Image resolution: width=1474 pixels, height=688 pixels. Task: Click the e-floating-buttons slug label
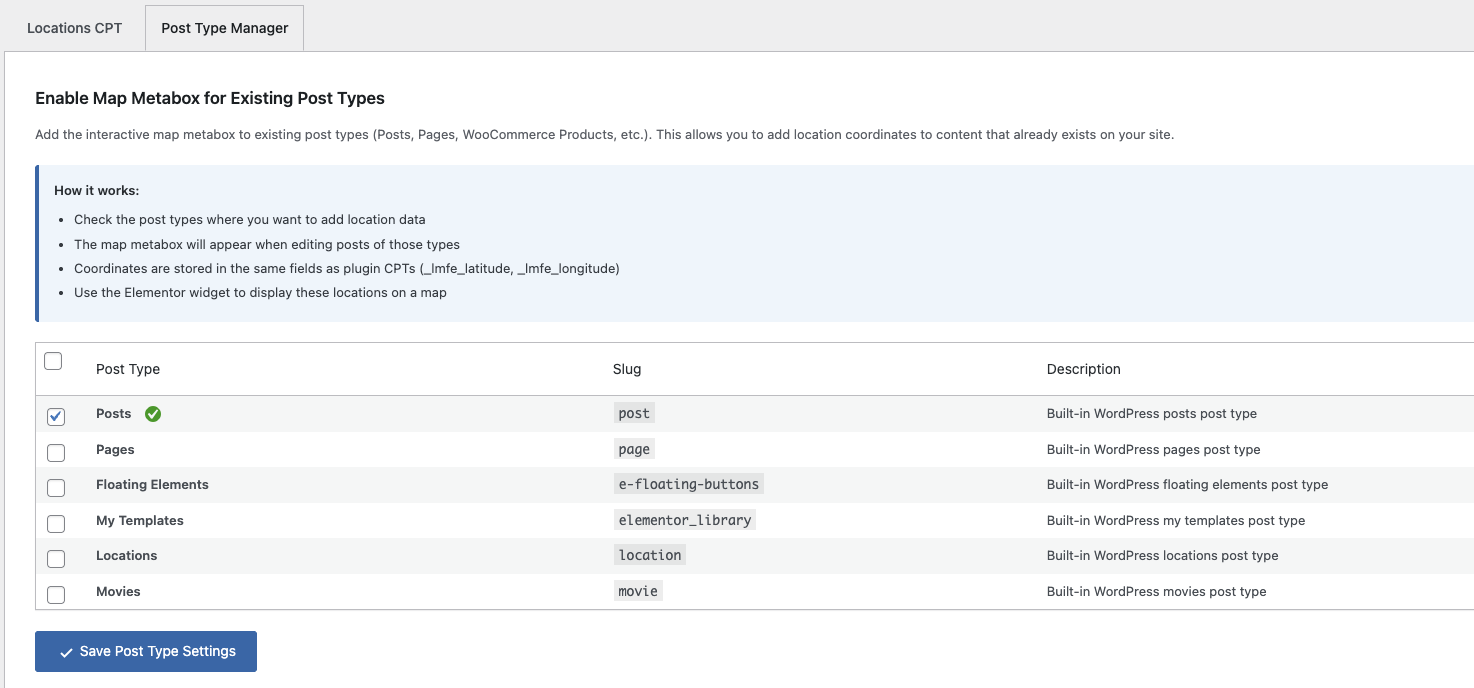tap(688, 484)
